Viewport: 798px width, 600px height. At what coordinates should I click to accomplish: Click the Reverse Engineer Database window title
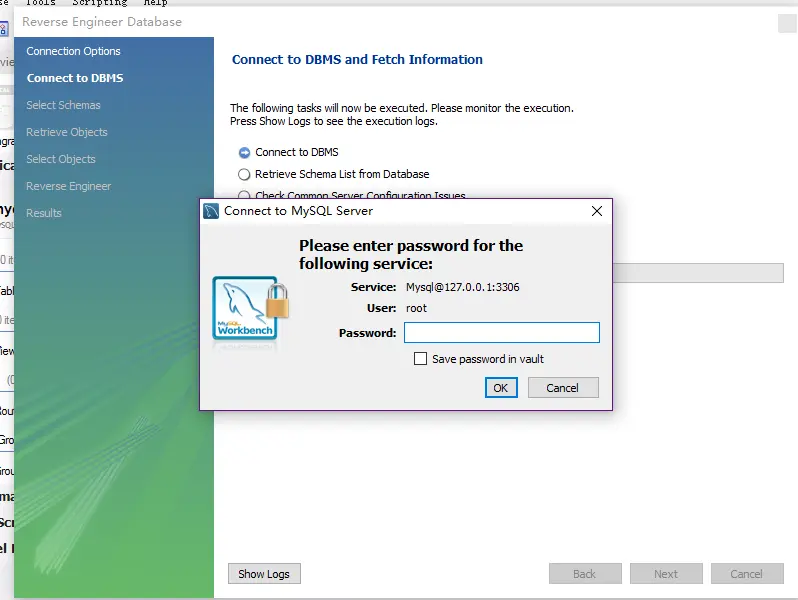pyautogui.click(x=102, y=22)
